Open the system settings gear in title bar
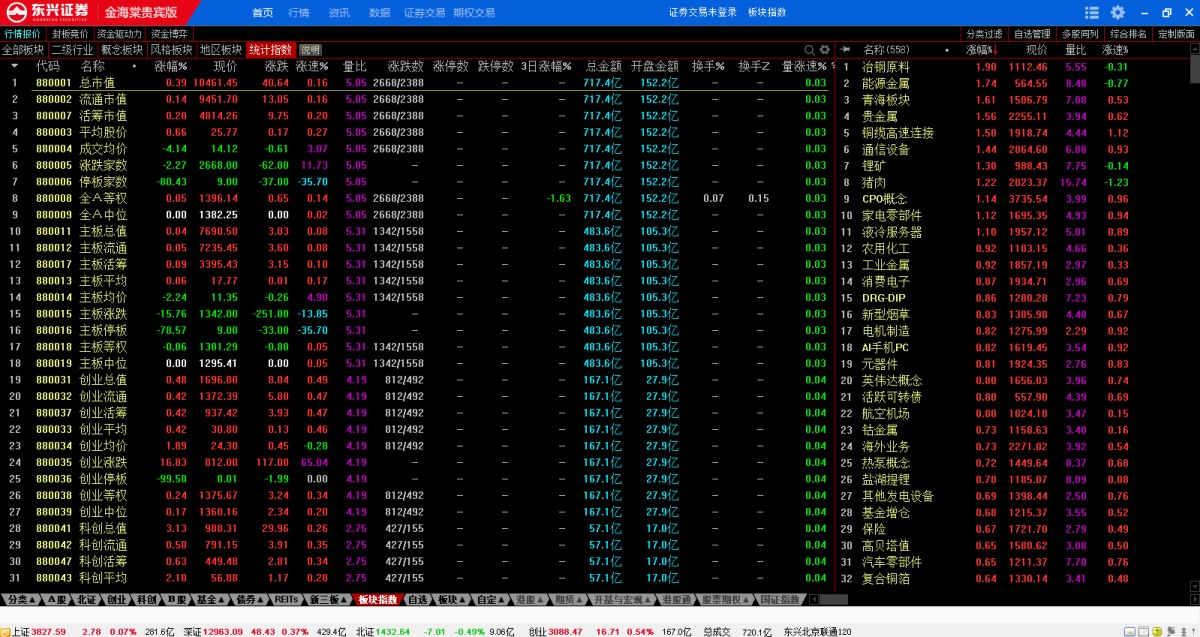The height and width of the screenshot is (637, 1200). tap(1117, 13)
